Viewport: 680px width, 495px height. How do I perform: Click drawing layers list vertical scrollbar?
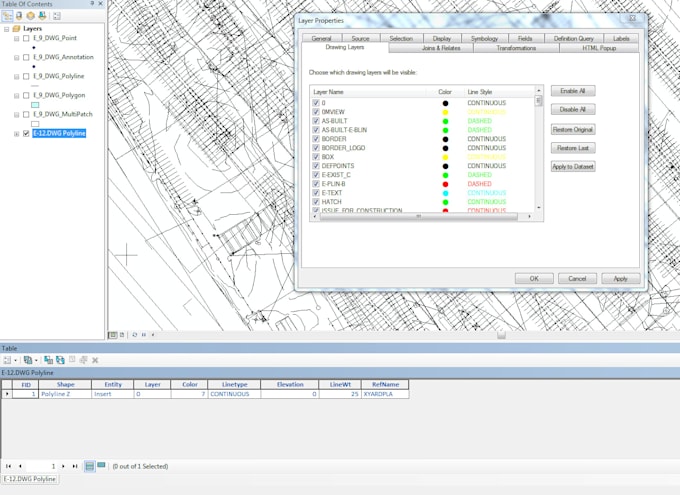539,150
